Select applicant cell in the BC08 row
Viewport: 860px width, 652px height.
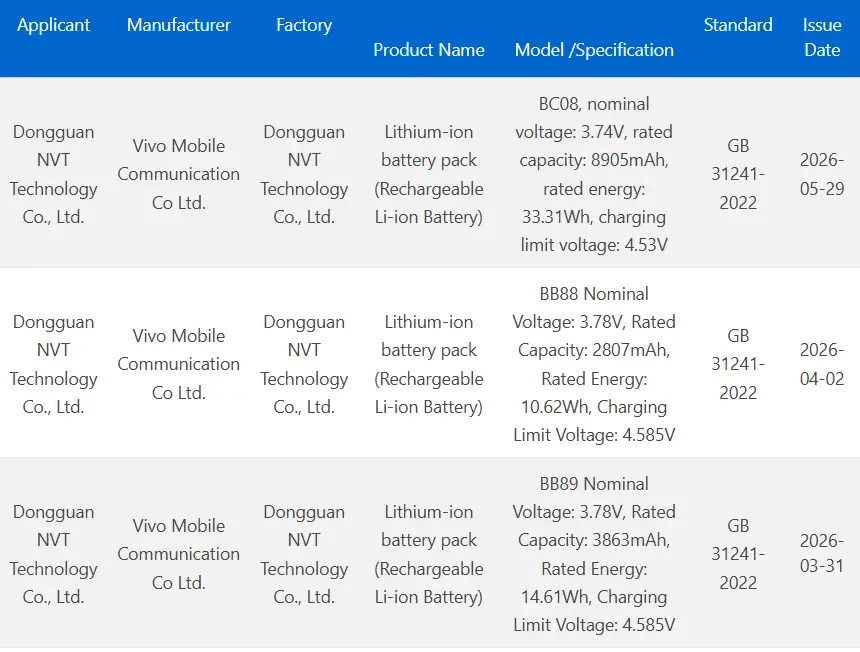tap(53, 174)
